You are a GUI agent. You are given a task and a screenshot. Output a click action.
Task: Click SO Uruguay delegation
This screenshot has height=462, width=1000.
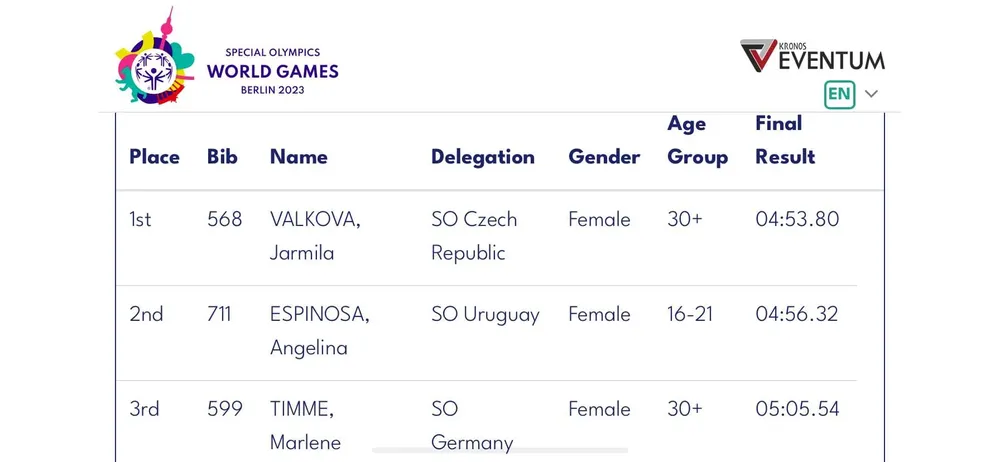click(485, 314)
